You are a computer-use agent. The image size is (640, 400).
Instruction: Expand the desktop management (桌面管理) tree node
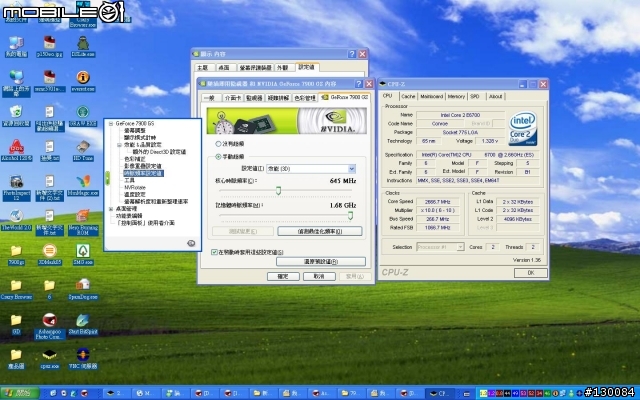click(x=111, y=209)
